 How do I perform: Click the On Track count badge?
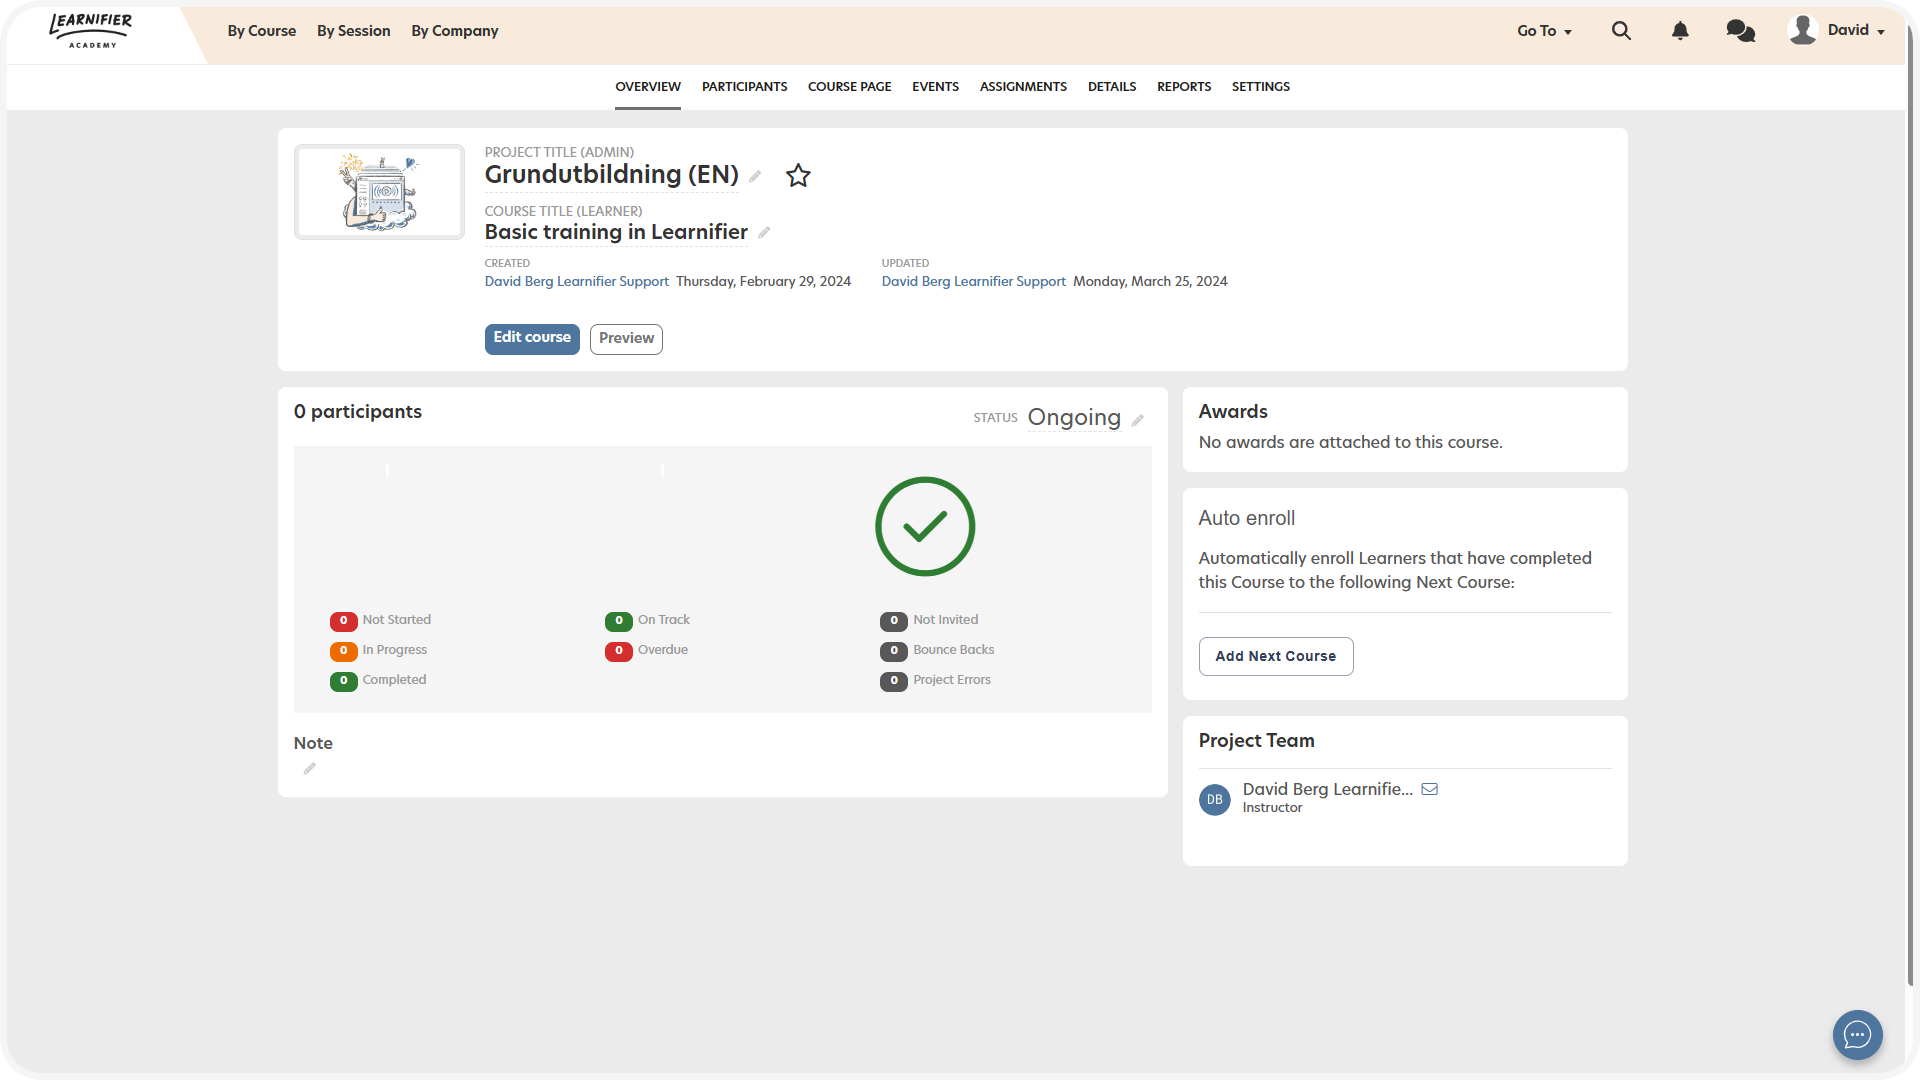coord(619,621)
